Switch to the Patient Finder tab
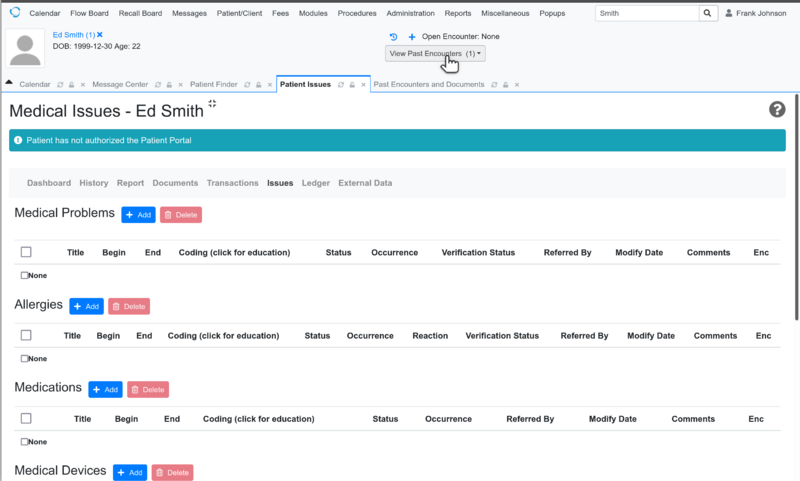This screenshot has height=481, width=800. click(x=214, y=85)
